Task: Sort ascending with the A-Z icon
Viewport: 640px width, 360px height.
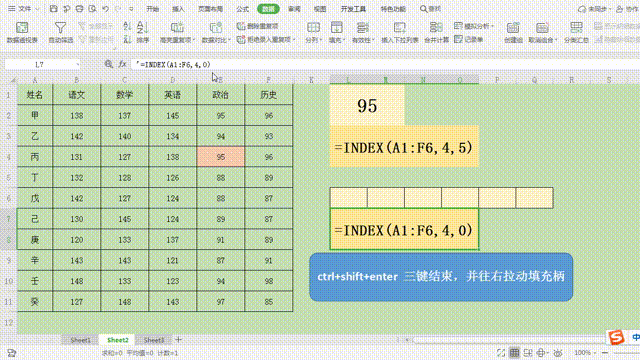Action: [x=127, y=27]
